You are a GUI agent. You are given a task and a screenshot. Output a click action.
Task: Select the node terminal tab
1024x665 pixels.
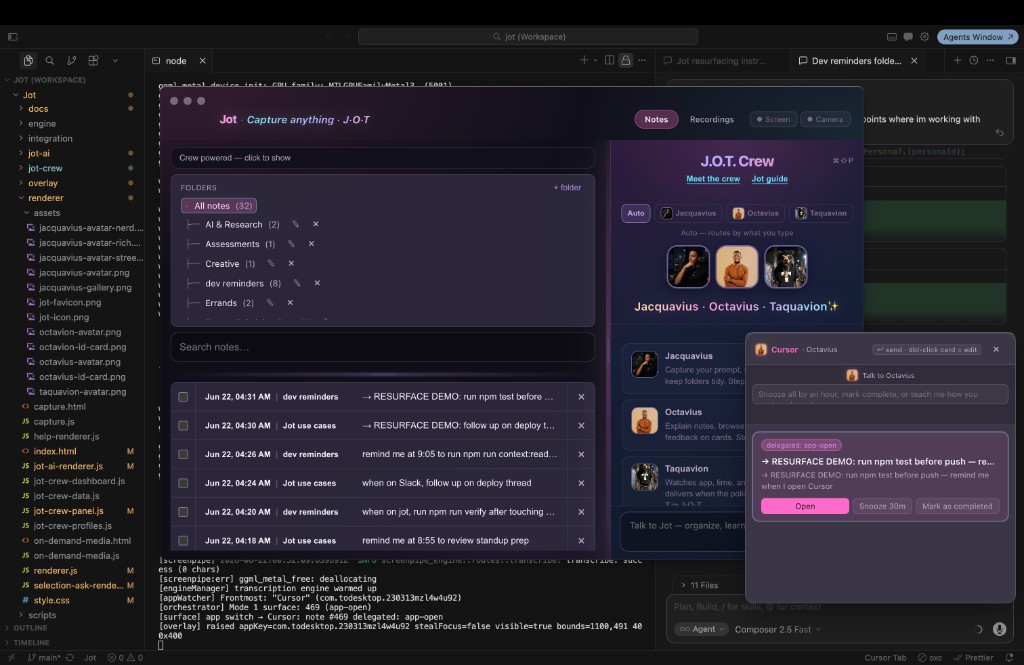click(176, 60)
